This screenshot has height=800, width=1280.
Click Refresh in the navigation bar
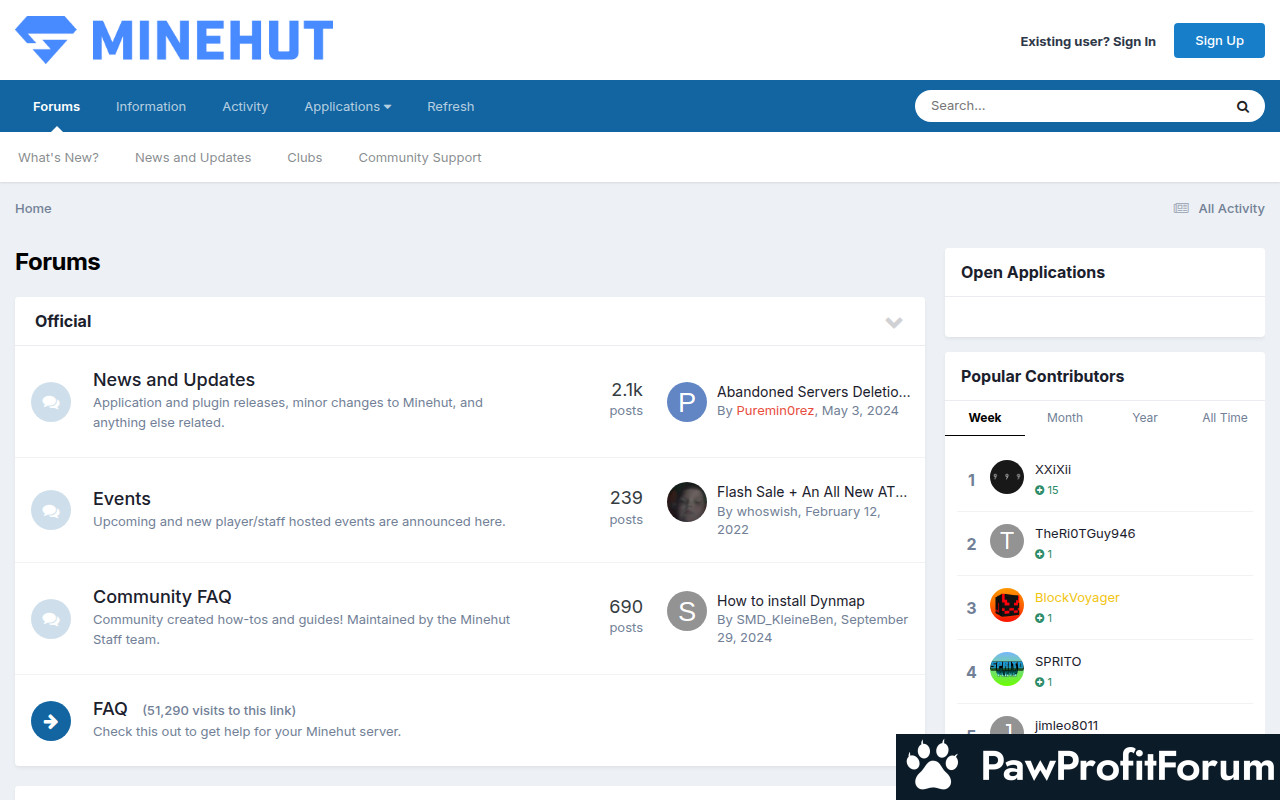[451, 106]
